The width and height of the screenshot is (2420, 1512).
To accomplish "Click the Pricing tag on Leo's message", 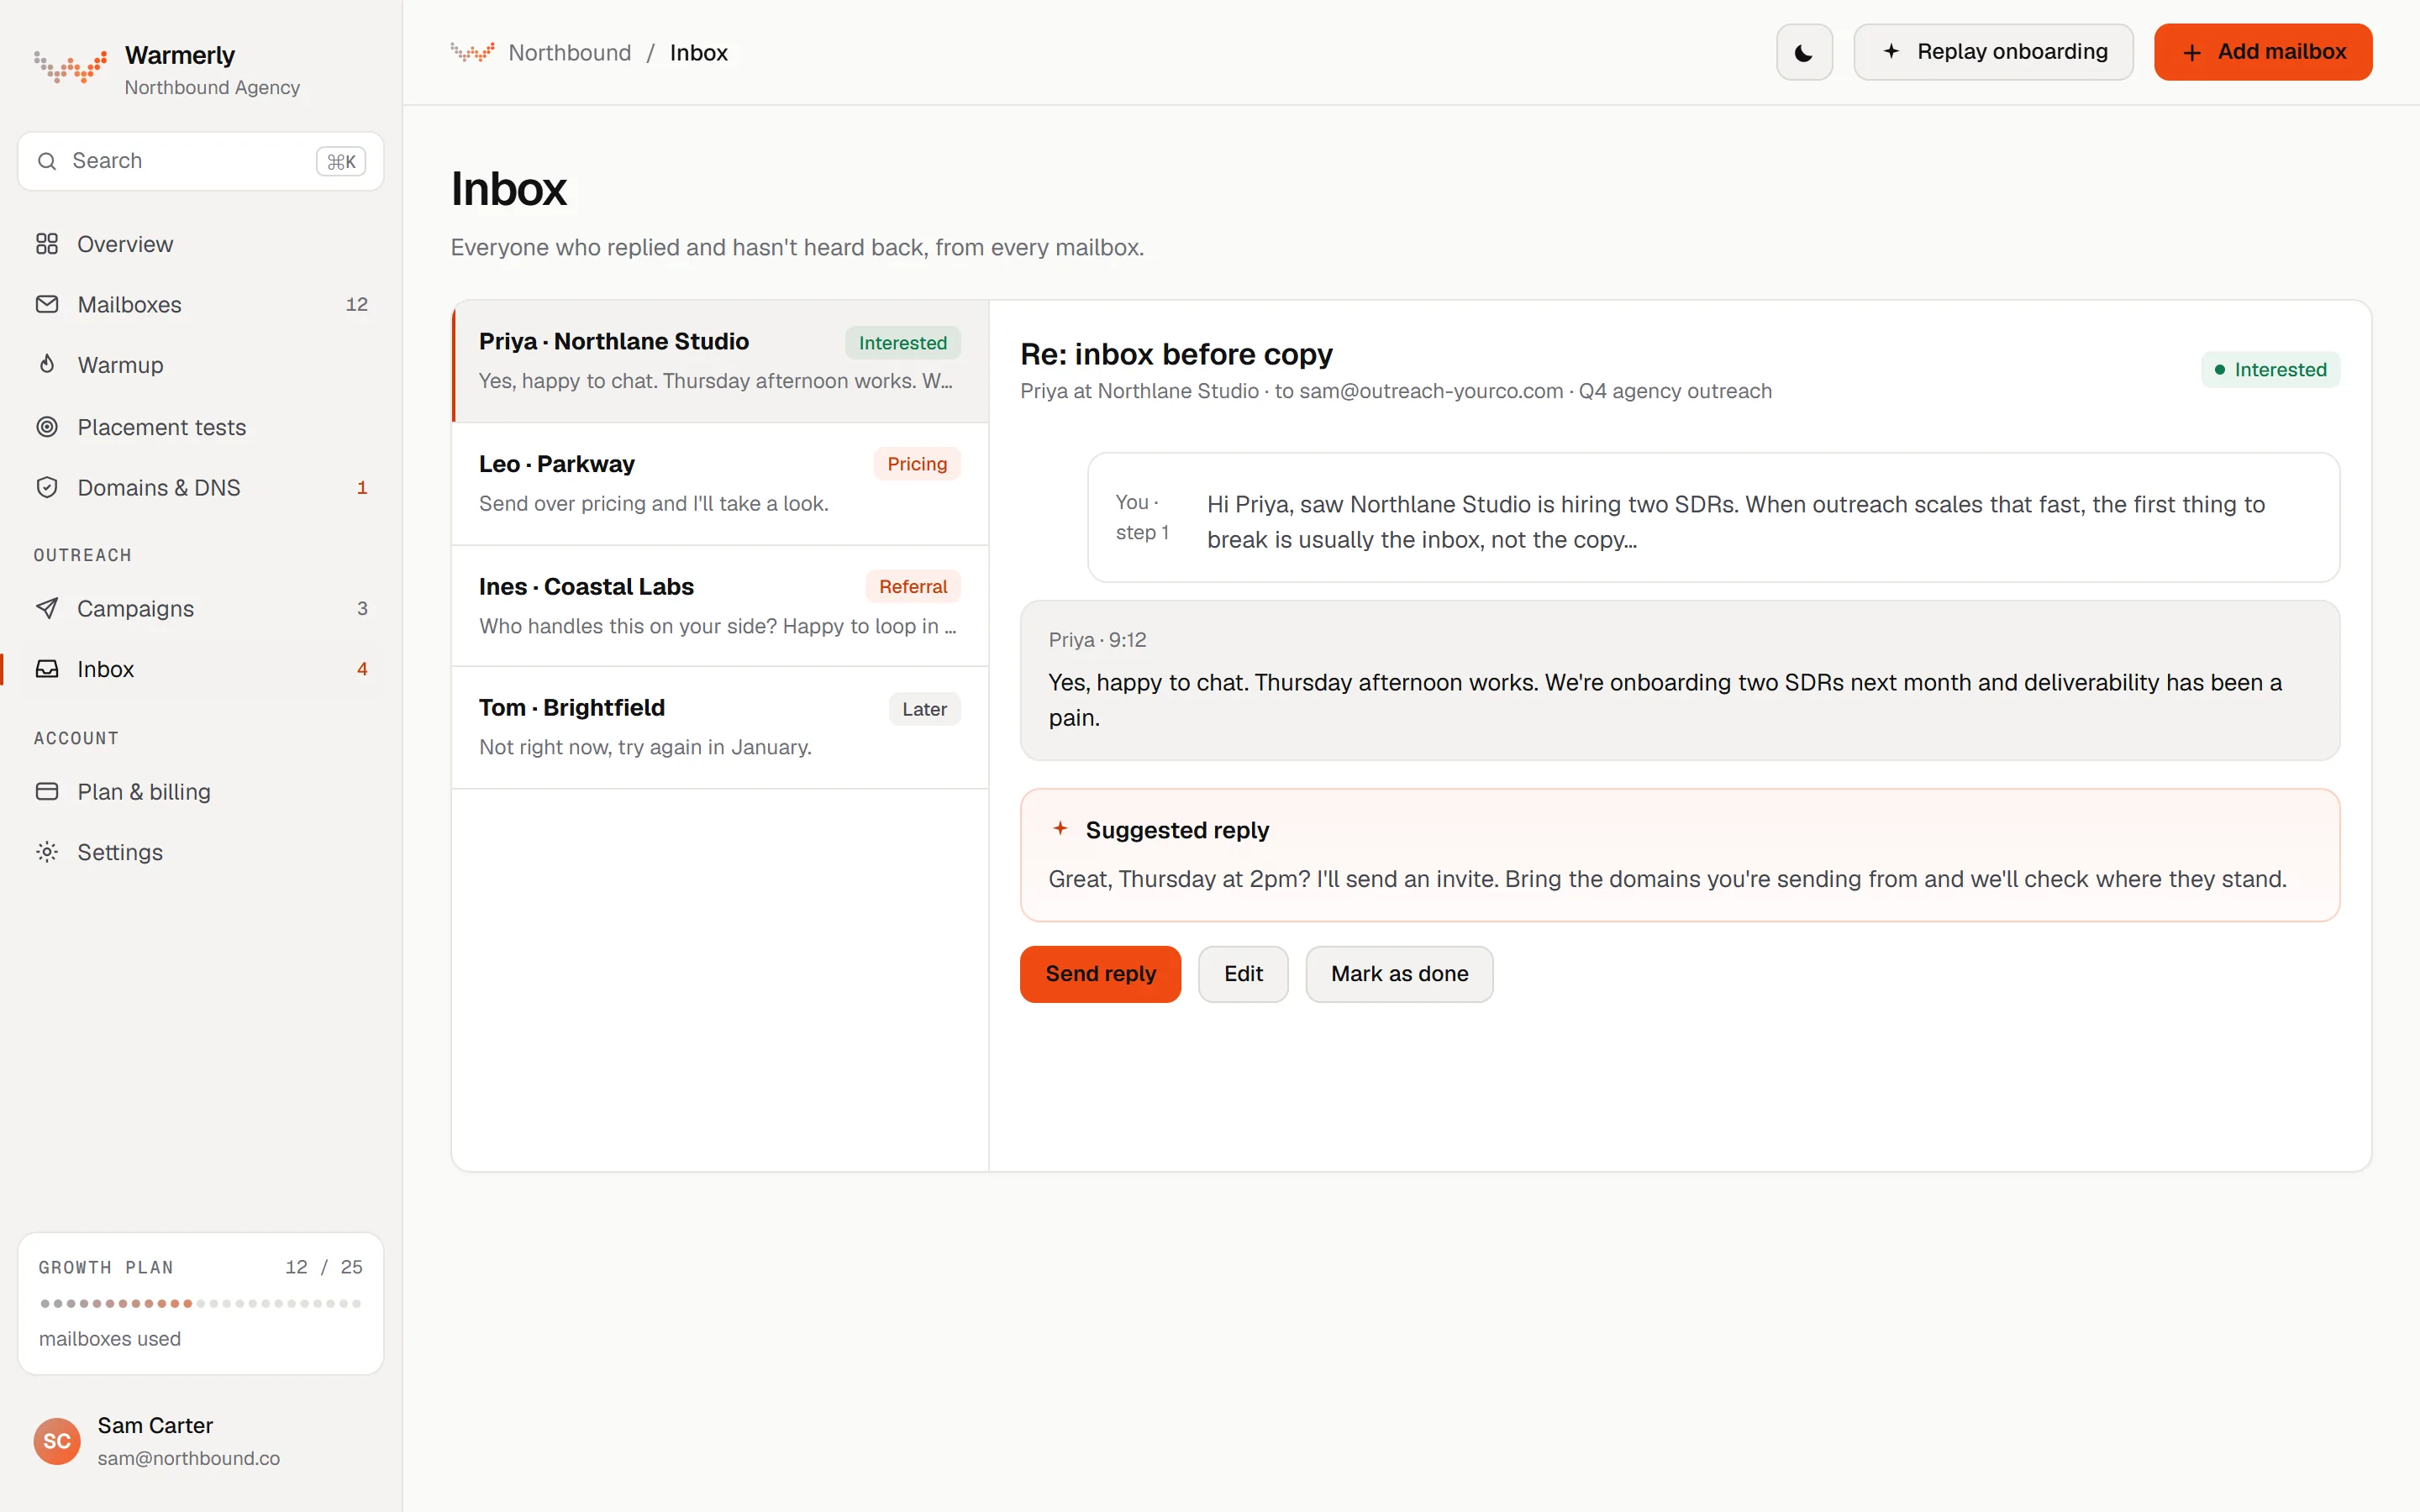I will [x=917, y=464].
